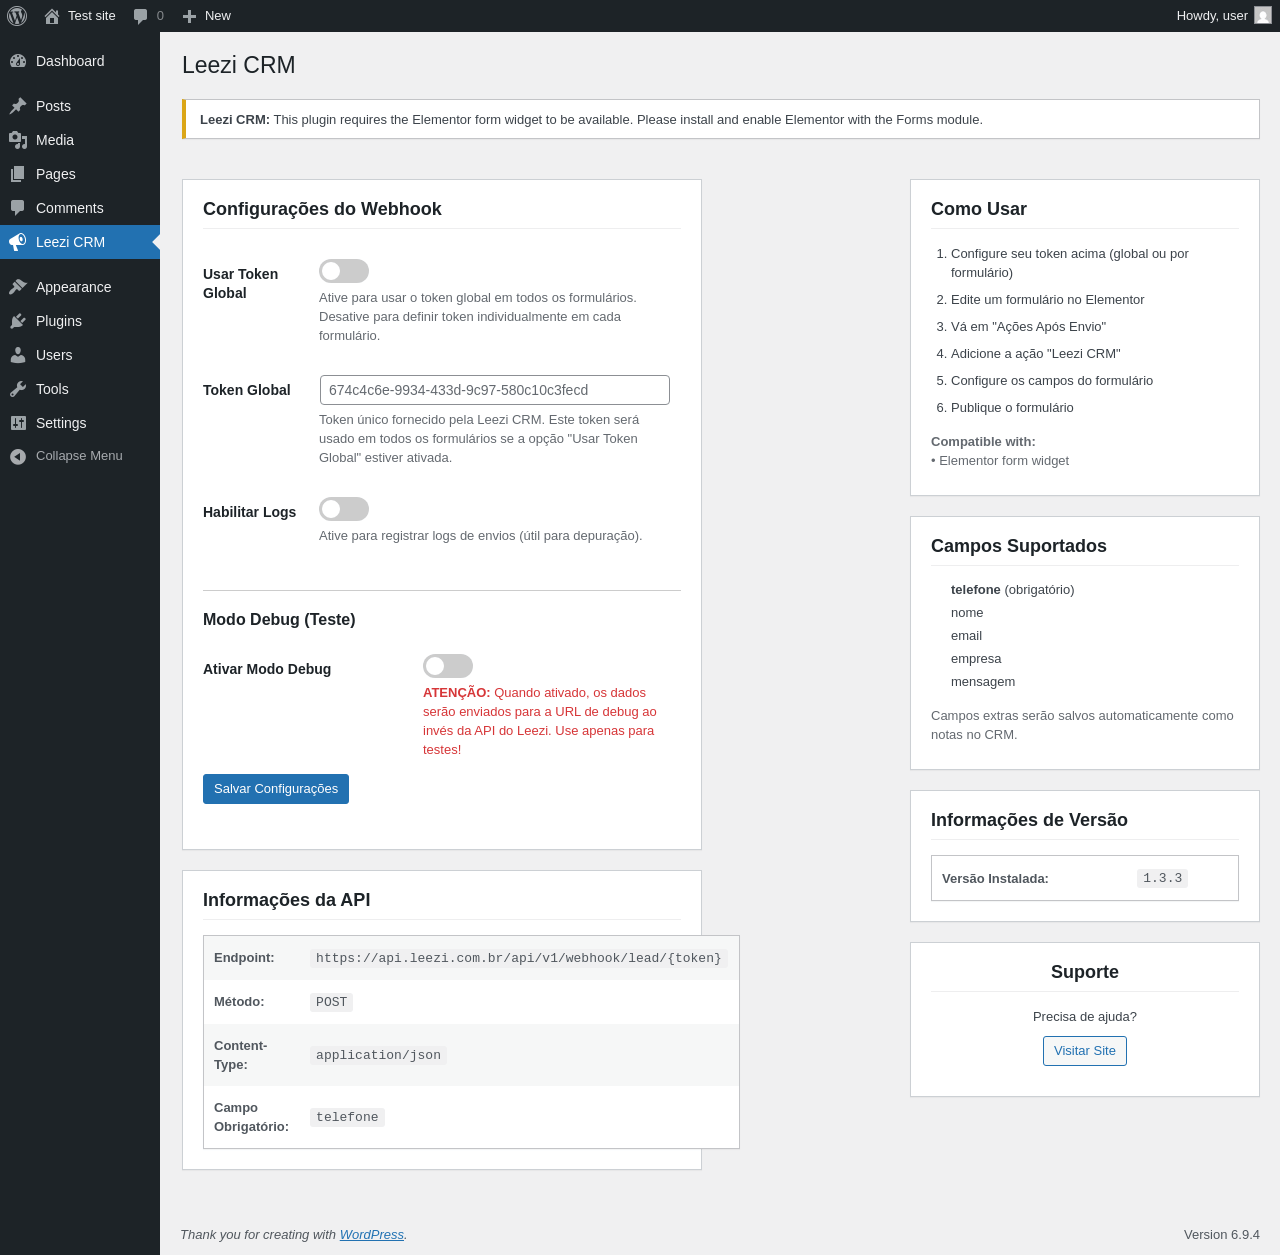Go to Users menu
The height and width of the screenshot is (1255, 1280).
pyautogui.click(x=80, y=355)
